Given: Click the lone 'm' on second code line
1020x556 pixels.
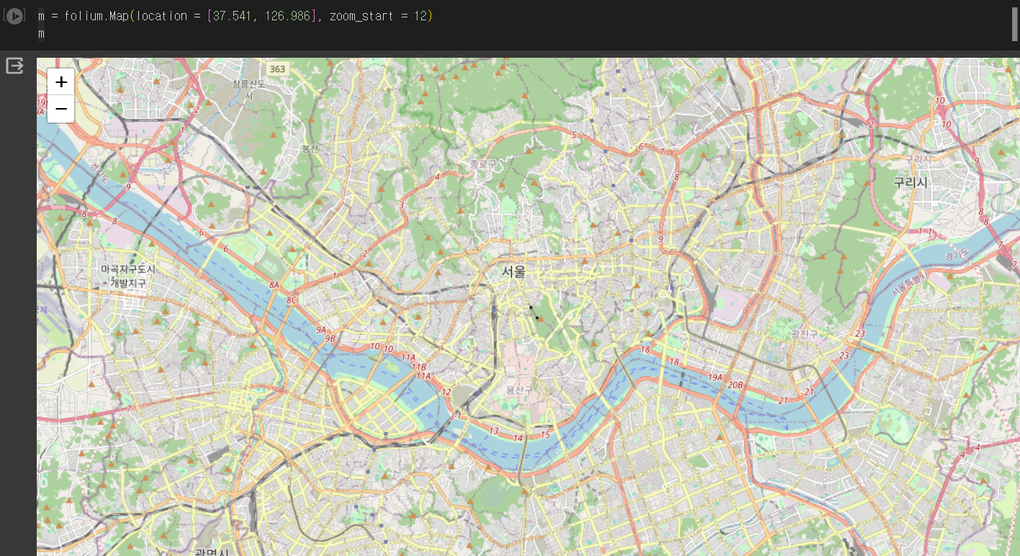Looking at the screenshot, I should pos(41,34).
